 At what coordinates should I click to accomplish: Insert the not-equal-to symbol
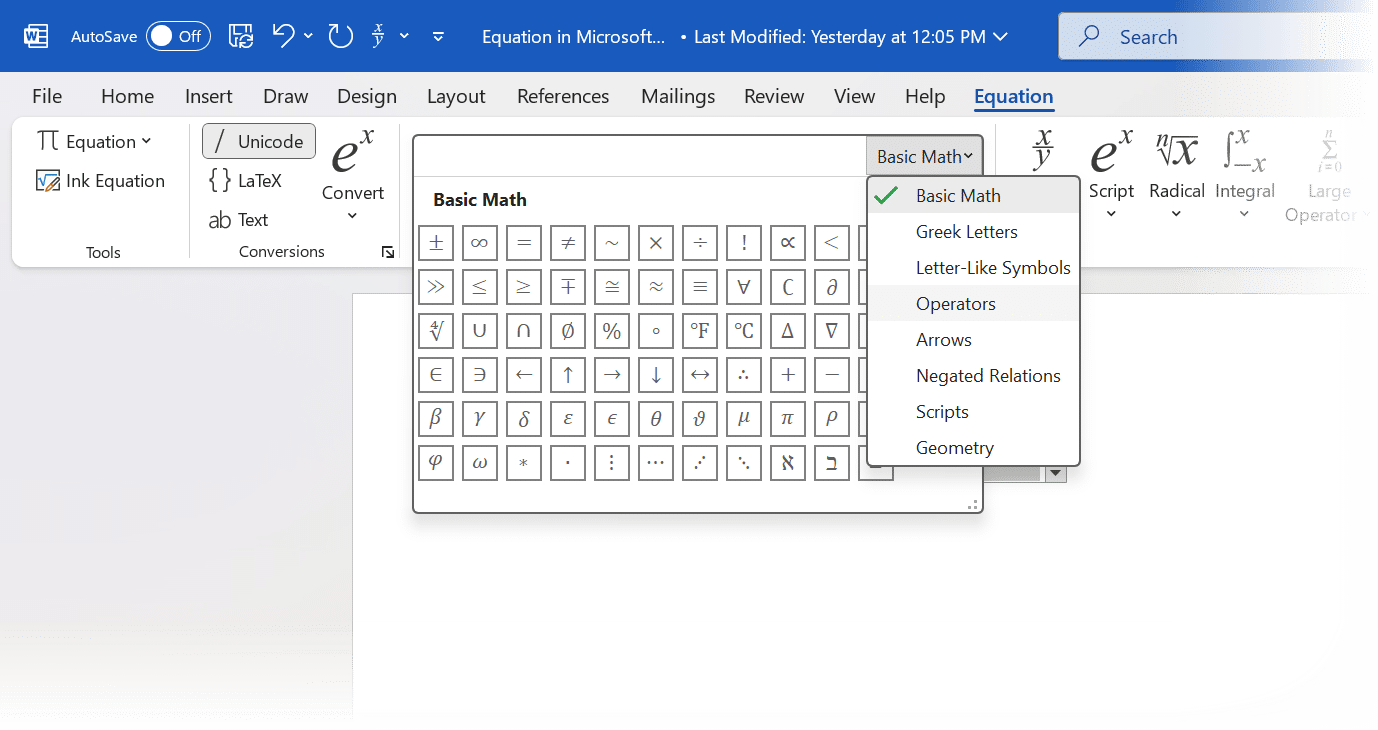tap(568, 243)
